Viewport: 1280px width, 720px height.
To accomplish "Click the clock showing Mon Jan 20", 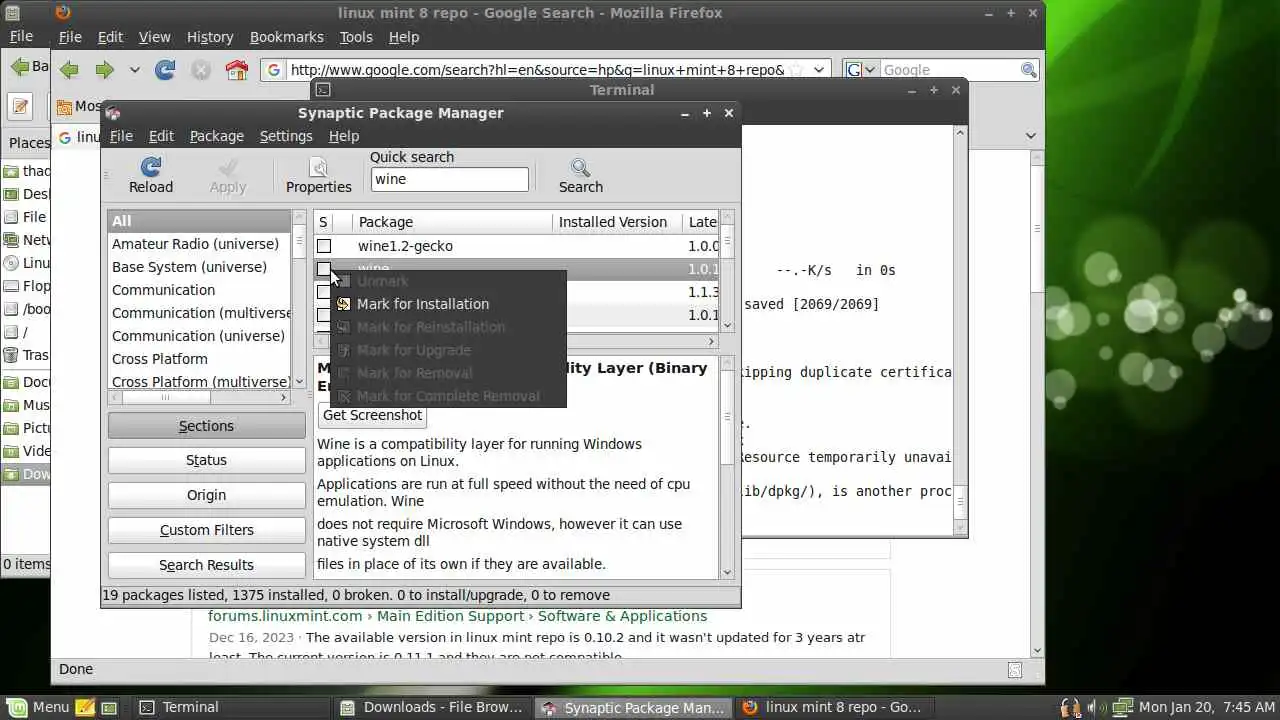I will click(1205, 707).
